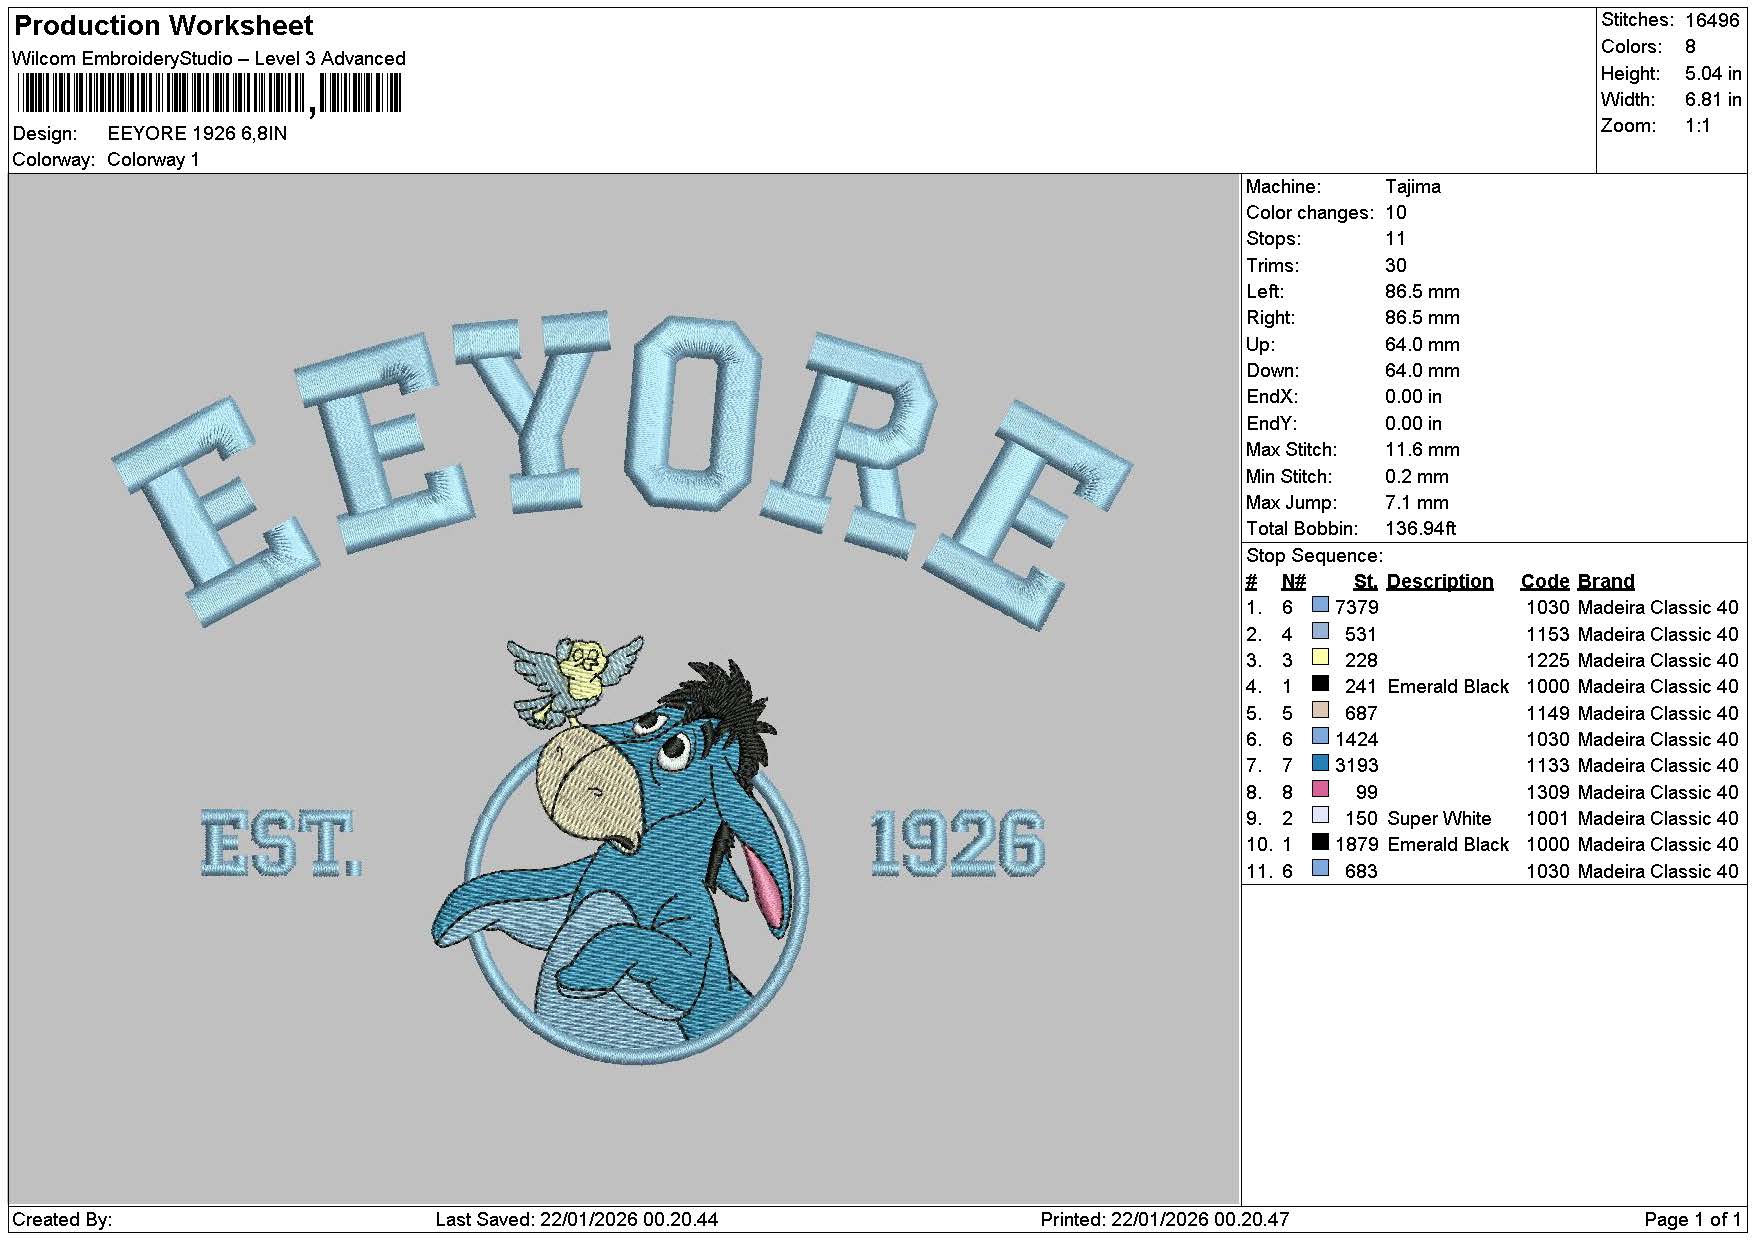Select the yellow swatch for stop 3

(x=1320, y=658)
